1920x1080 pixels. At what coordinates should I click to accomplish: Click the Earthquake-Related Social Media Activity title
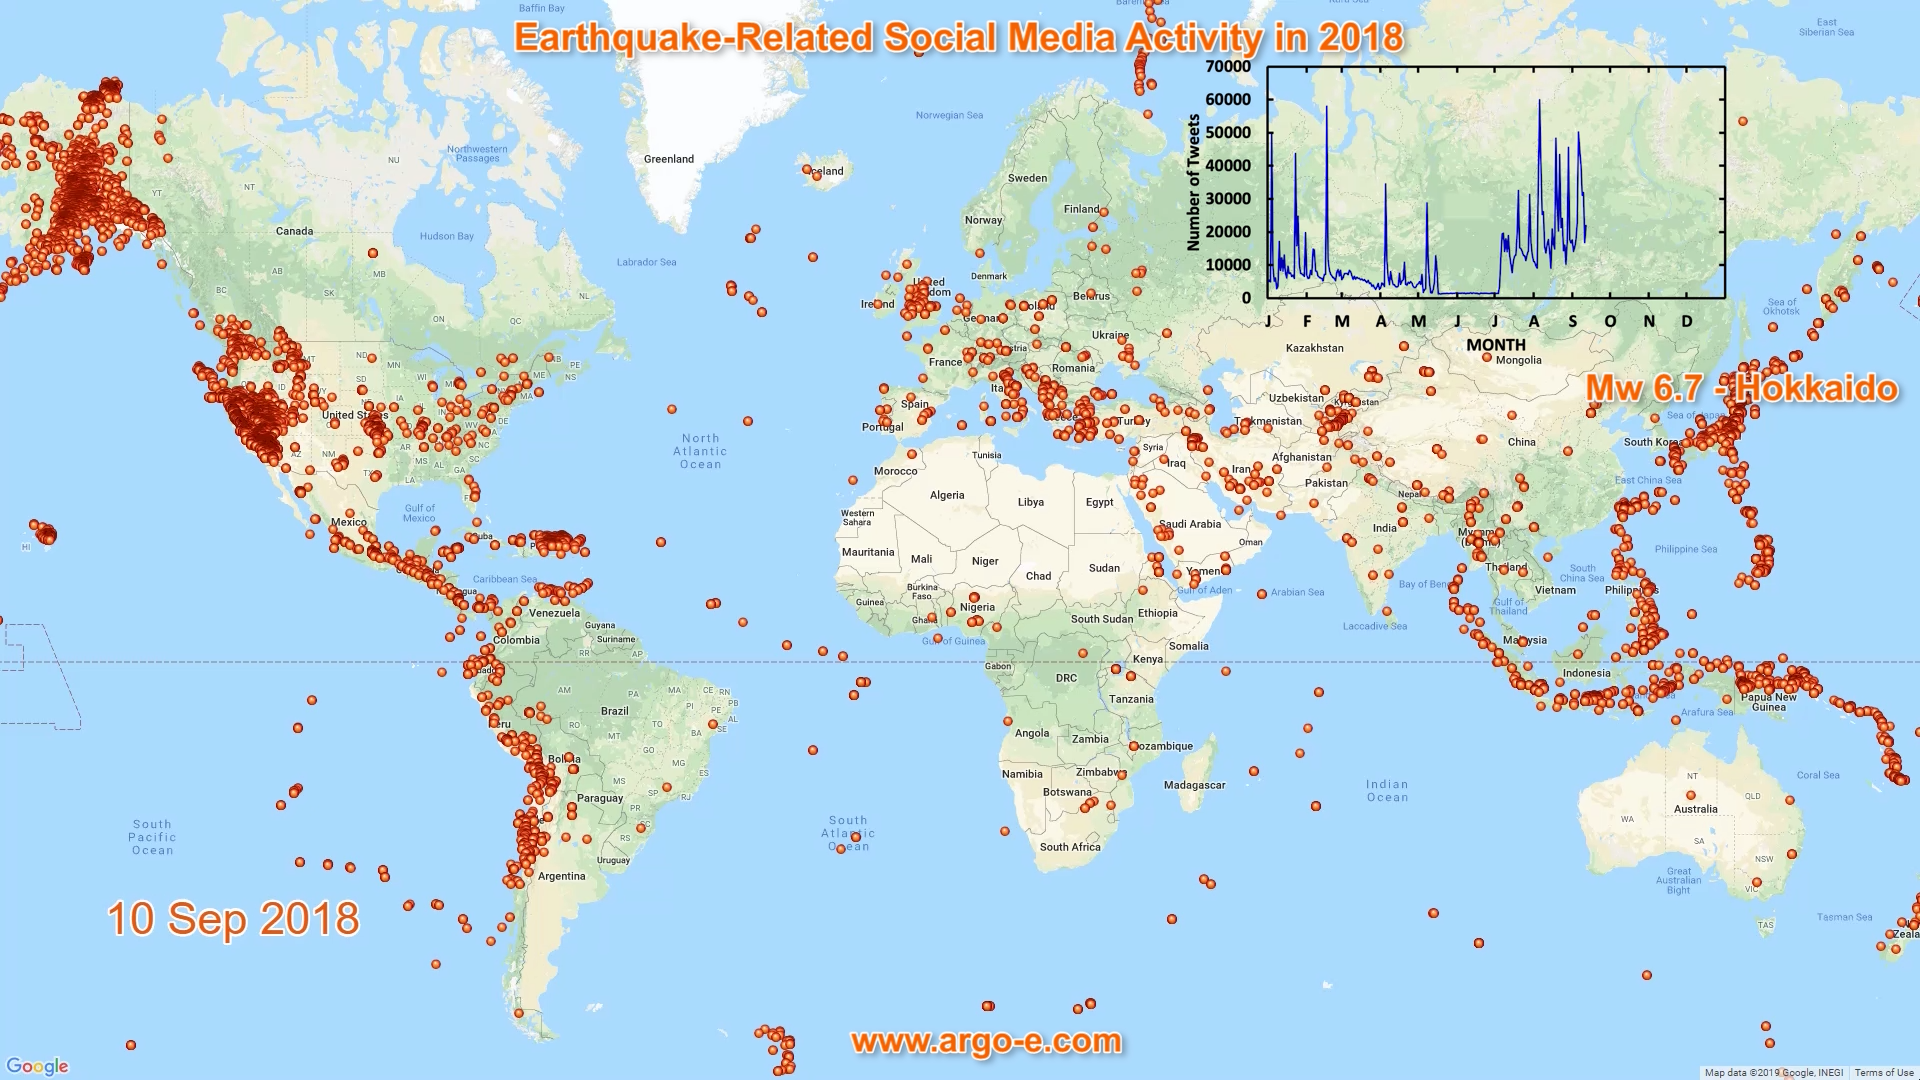pyautogui.click(x=958, y=38)
